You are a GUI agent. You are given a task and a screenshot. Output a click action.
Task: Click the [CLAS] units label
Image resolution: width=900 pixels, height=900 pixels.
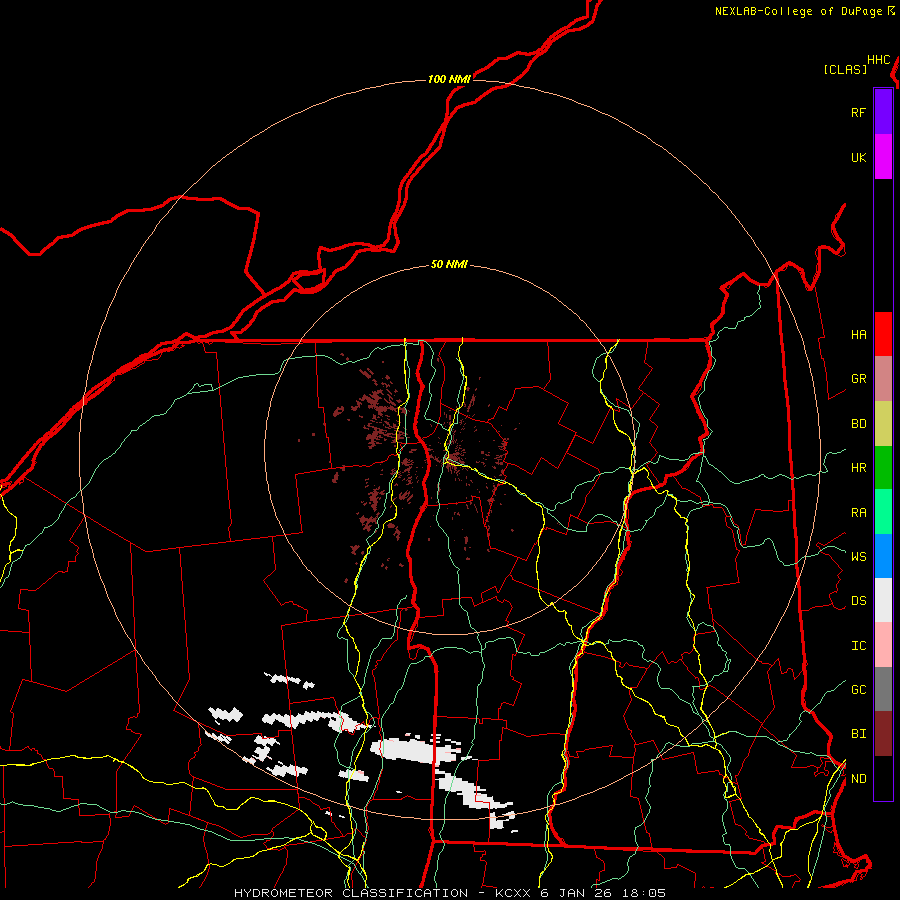click(845, 69)
